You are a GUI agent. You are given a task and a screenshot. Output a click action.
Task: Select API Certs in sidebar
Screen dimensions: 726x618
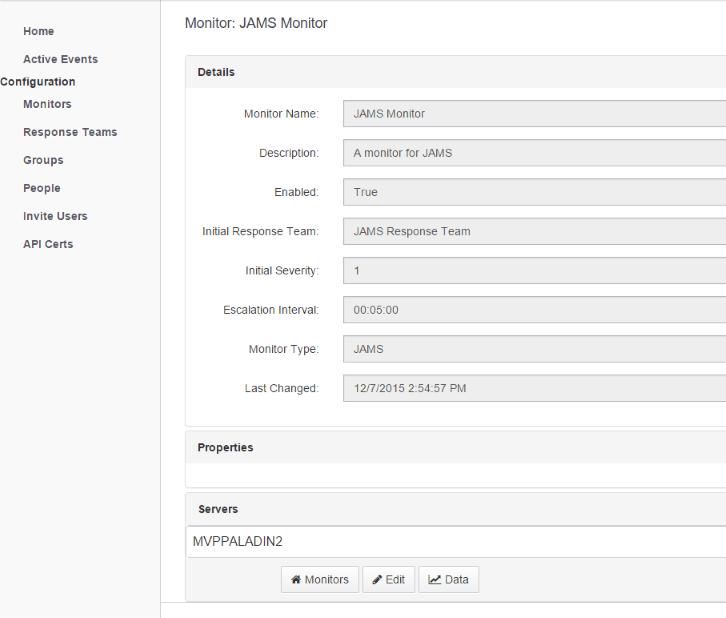tap(48, 244)
